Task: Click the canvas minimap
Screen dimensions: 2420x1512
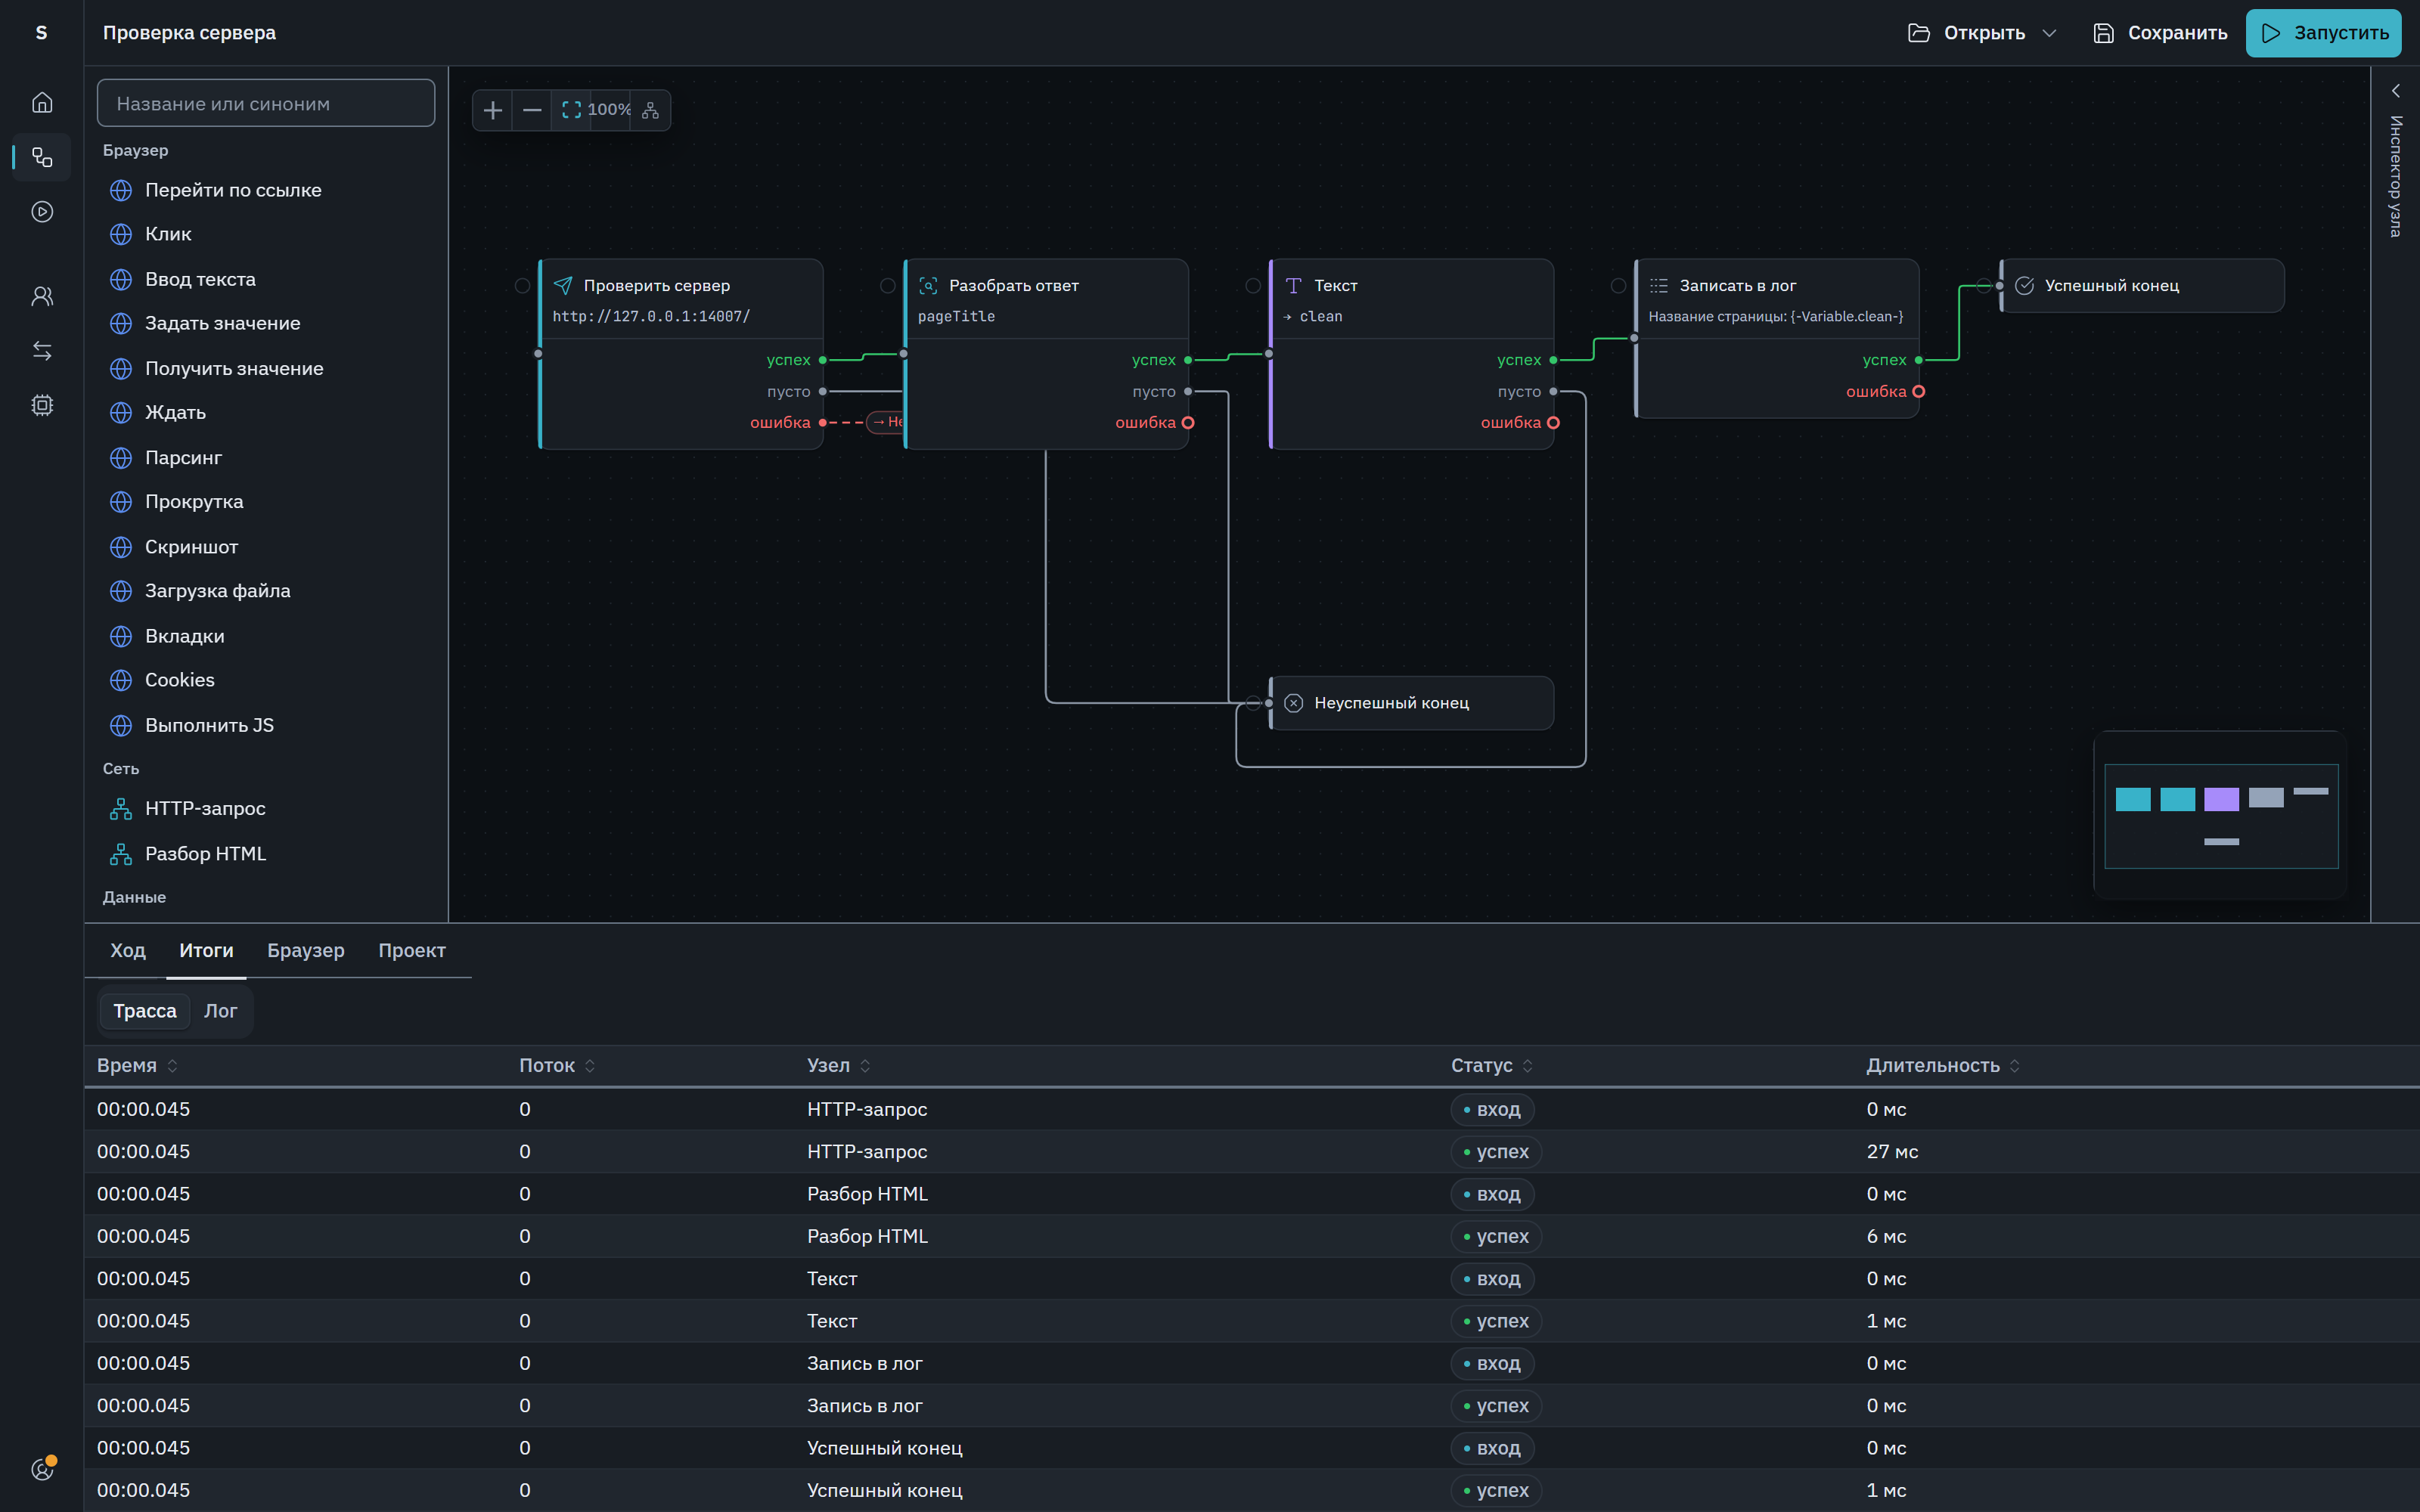Action: [2221, 815]
